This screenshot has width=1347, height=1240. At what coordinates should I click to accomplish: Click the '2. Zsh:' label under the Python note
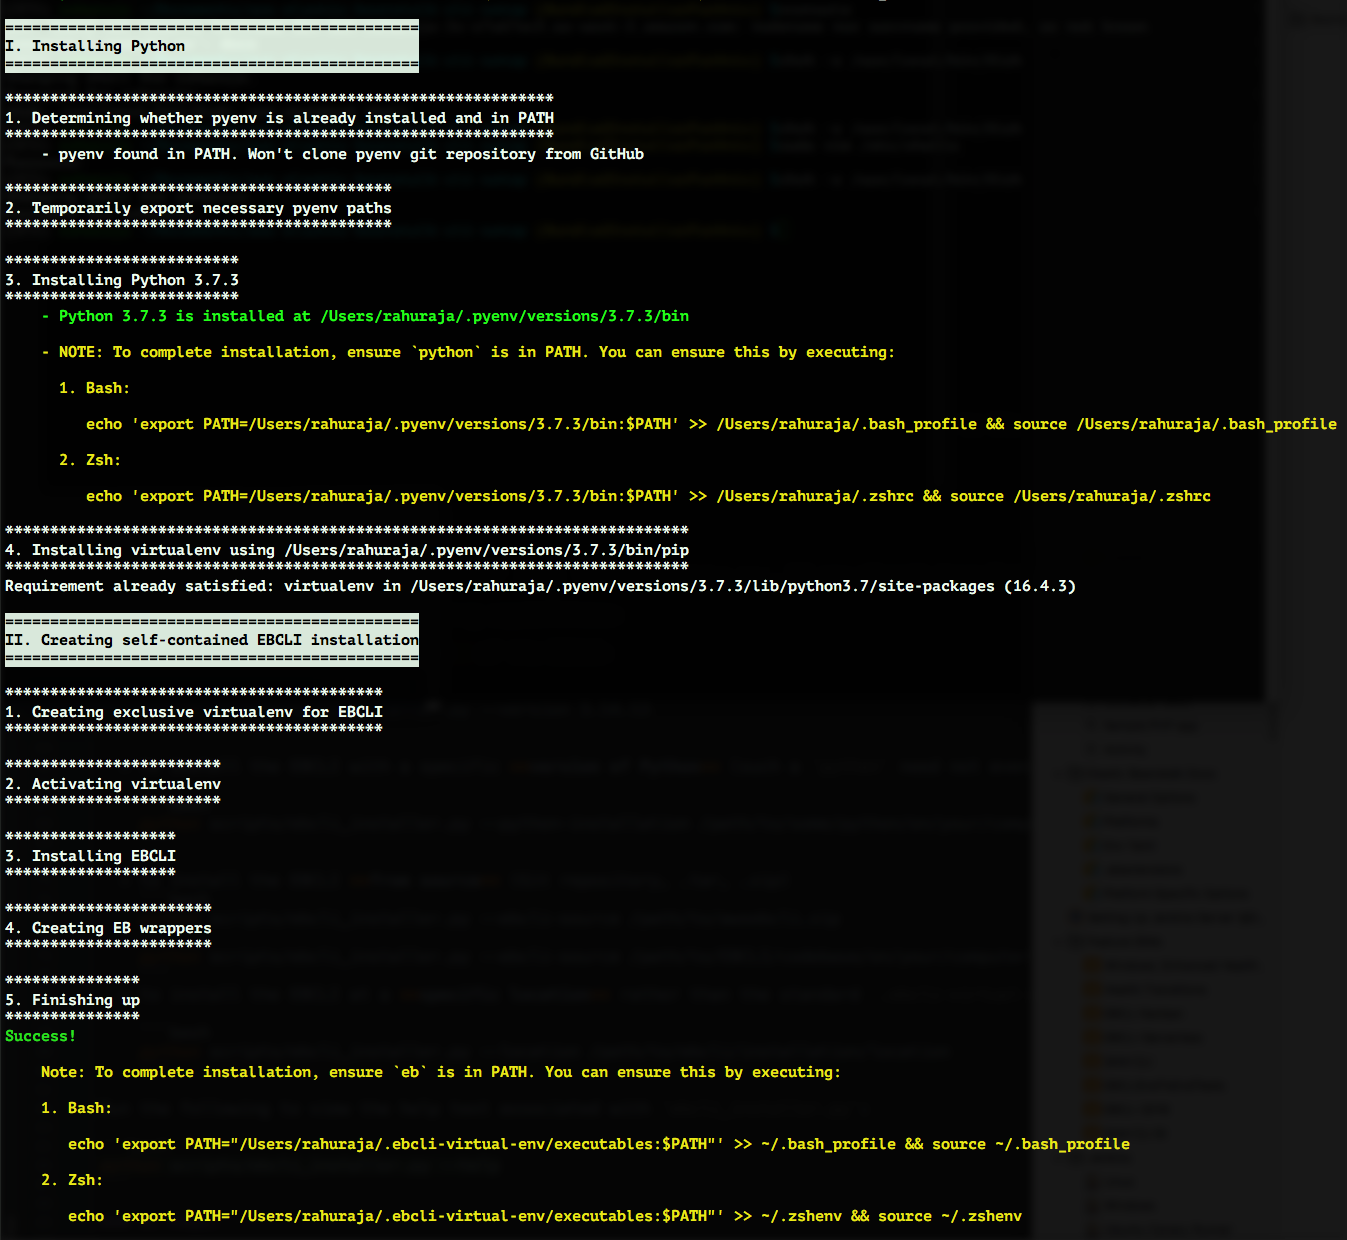(89, 460)
